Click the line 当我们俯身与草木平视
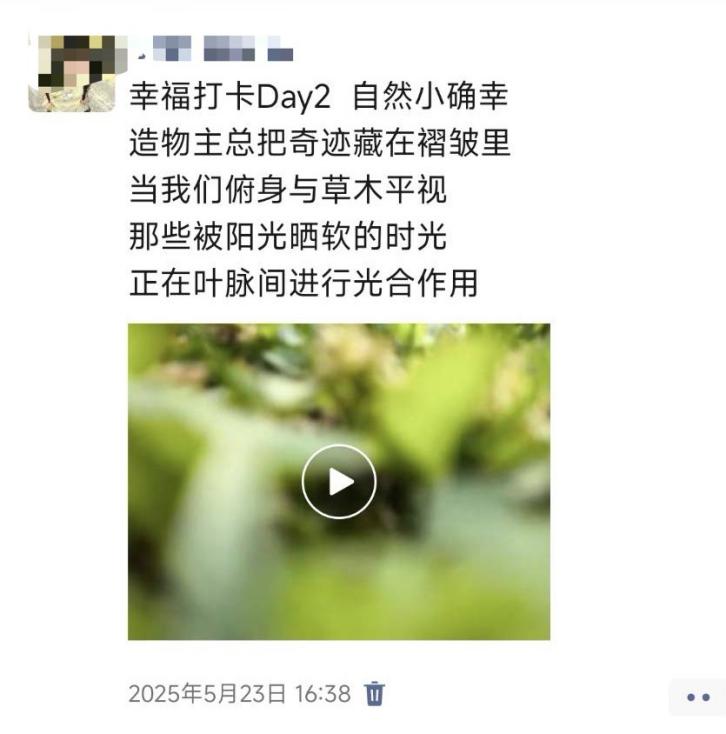Screen dimensions: 726x734 point(288,190)
